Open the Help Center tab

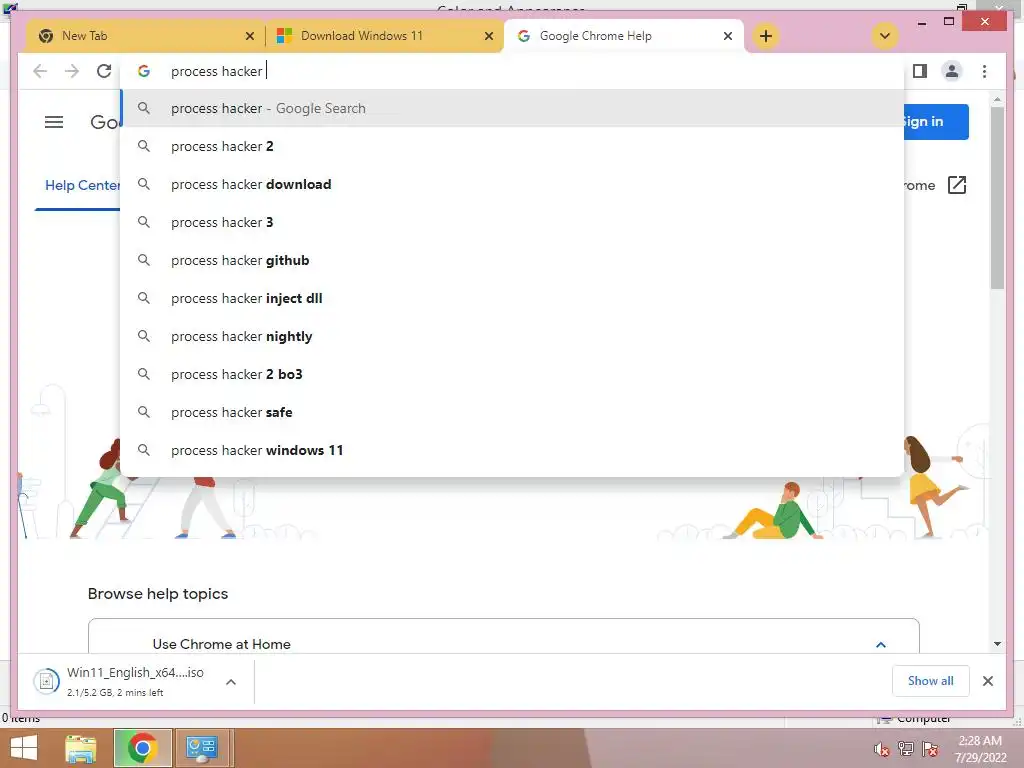(x=82, y=185)
